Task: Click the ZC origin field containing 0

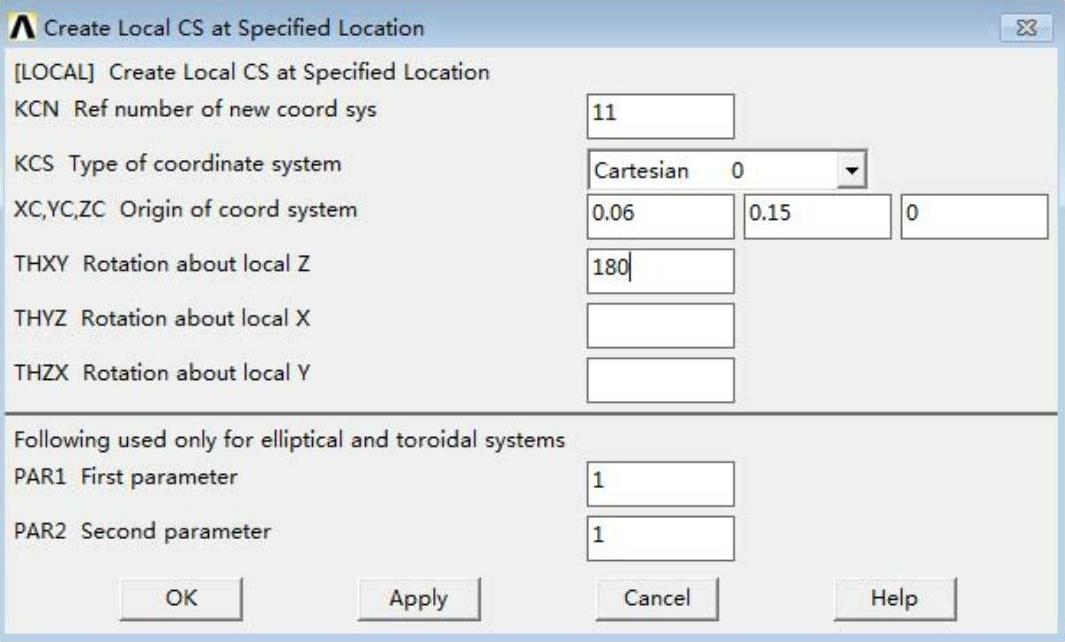Action: tap(973, 217)
